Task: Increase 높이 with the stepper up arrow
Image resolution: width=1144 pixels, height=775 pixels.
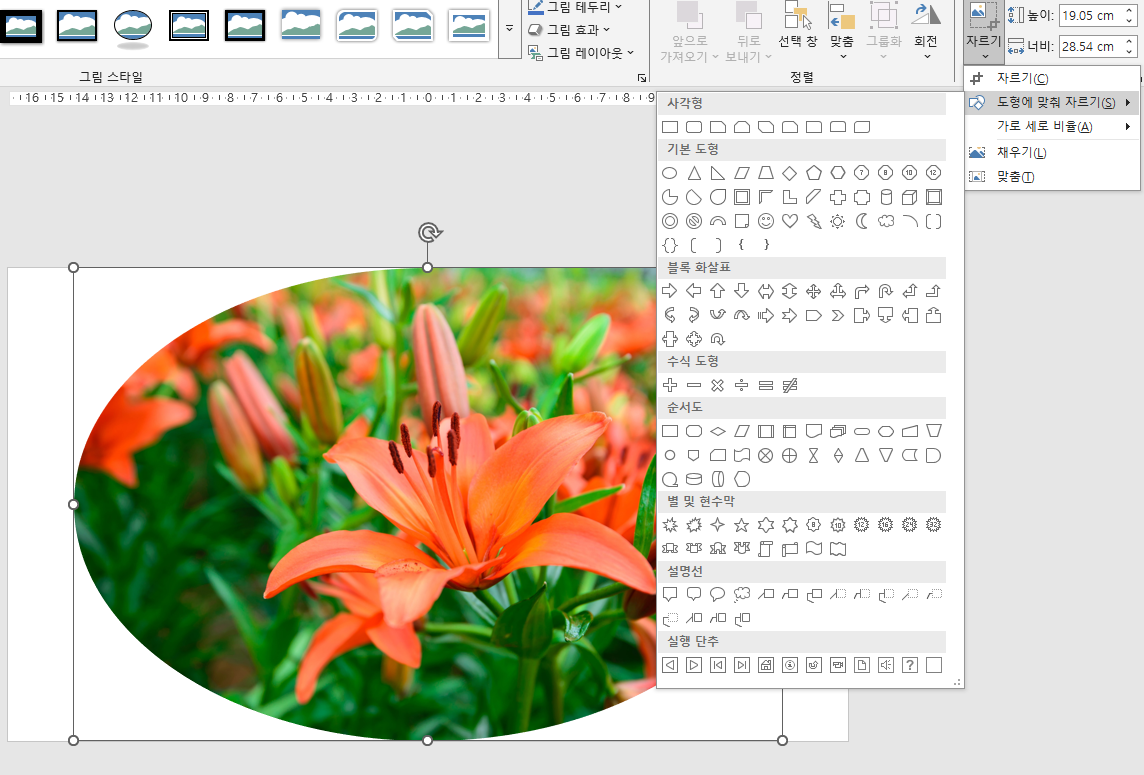Action: tap(1129, 9)
